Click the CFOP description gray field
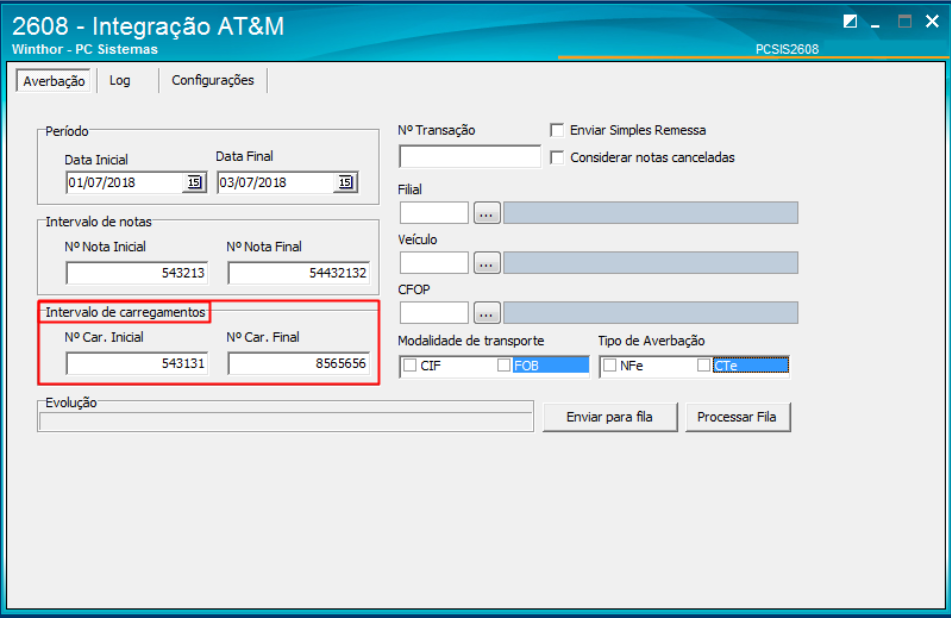The width and height of the screenshot is (951, 619). pyautogui.click(x=650, y=313)
